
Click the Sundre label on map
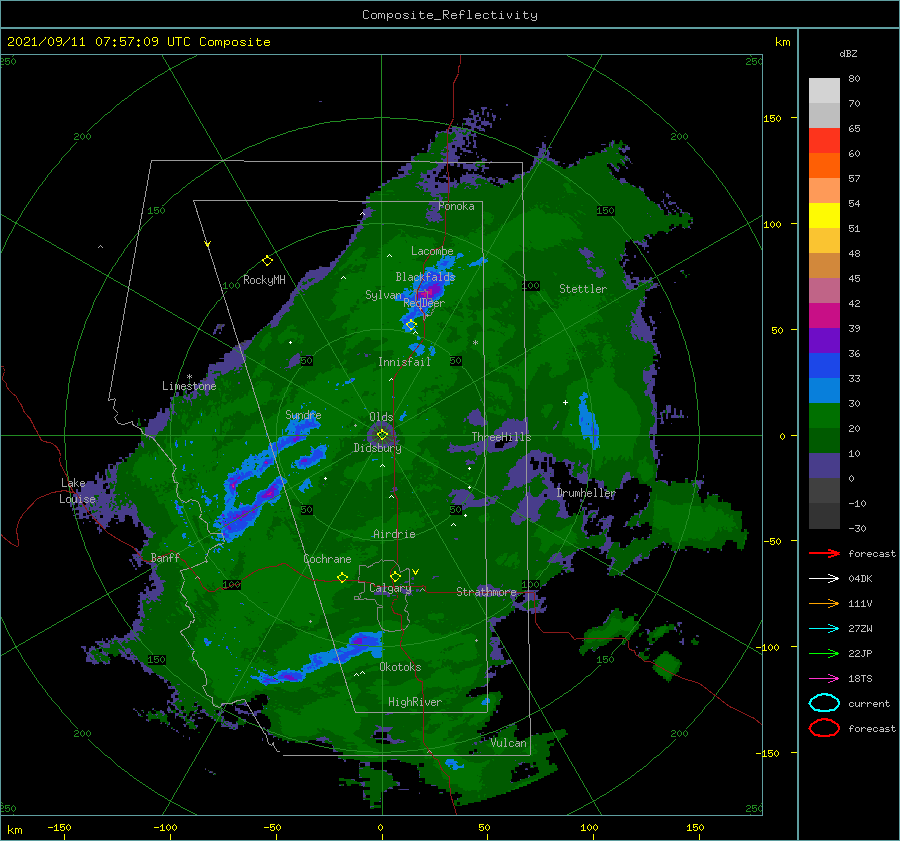pyautogui.click(x=304, y=415)
